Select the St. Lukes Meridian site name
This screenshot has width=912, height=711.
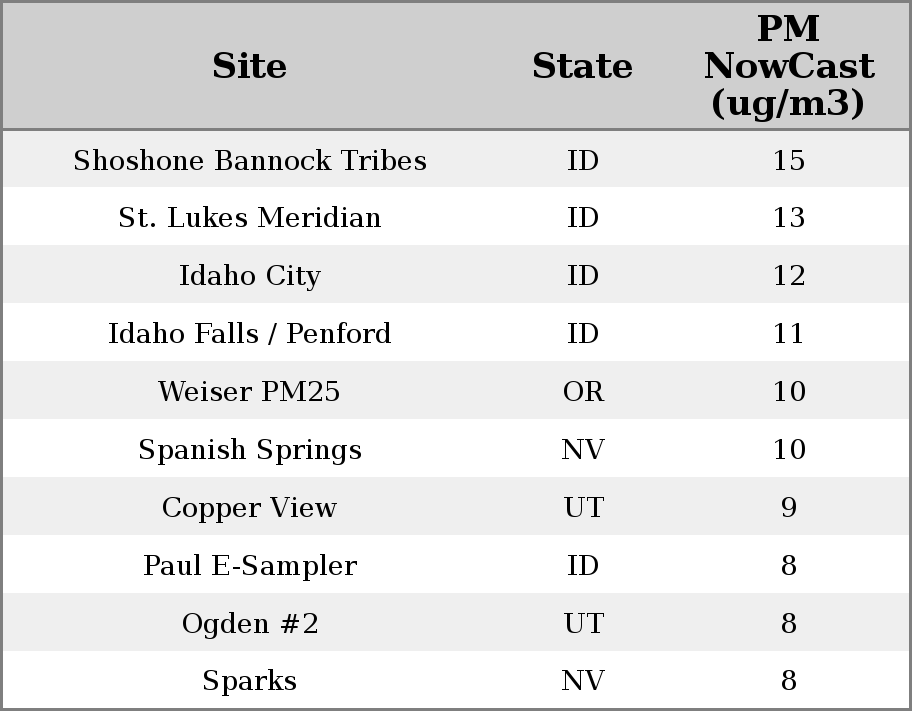pos(250,218)
